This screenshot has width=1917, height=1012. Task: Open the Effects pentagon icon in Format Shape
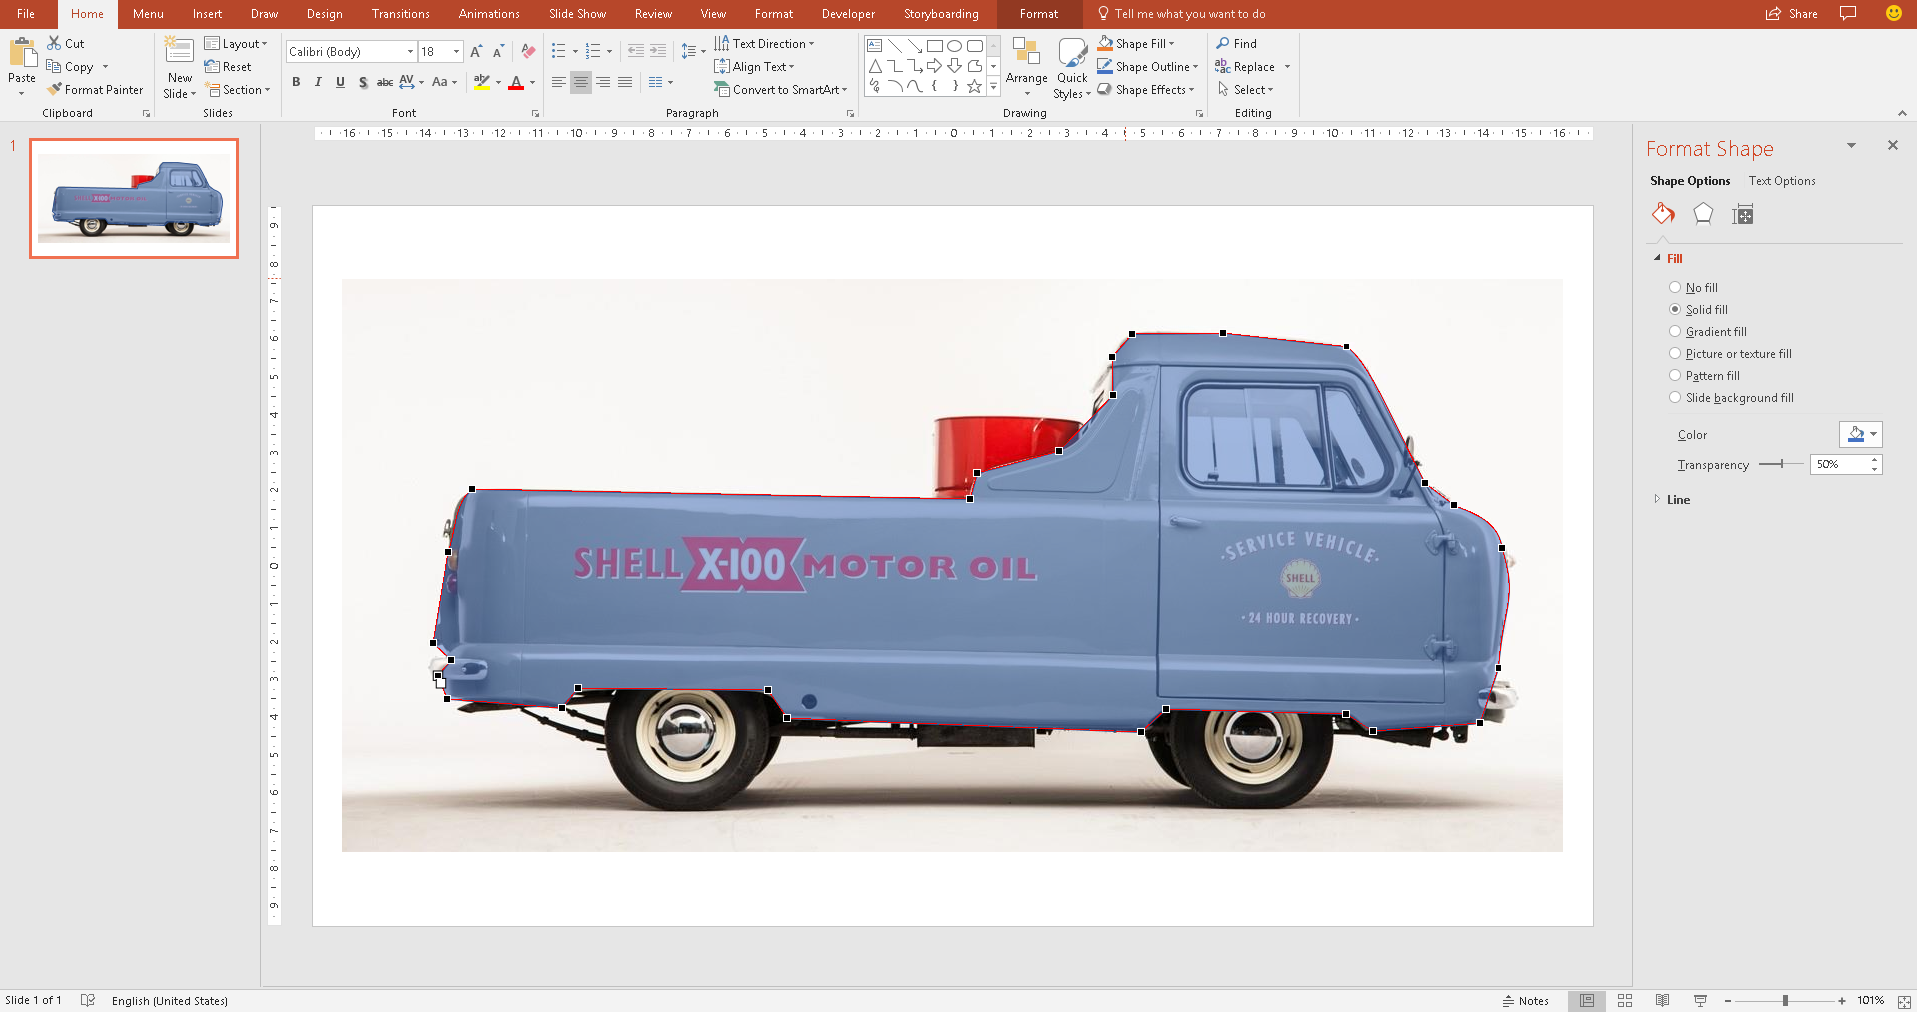[x=1703, y=214]
